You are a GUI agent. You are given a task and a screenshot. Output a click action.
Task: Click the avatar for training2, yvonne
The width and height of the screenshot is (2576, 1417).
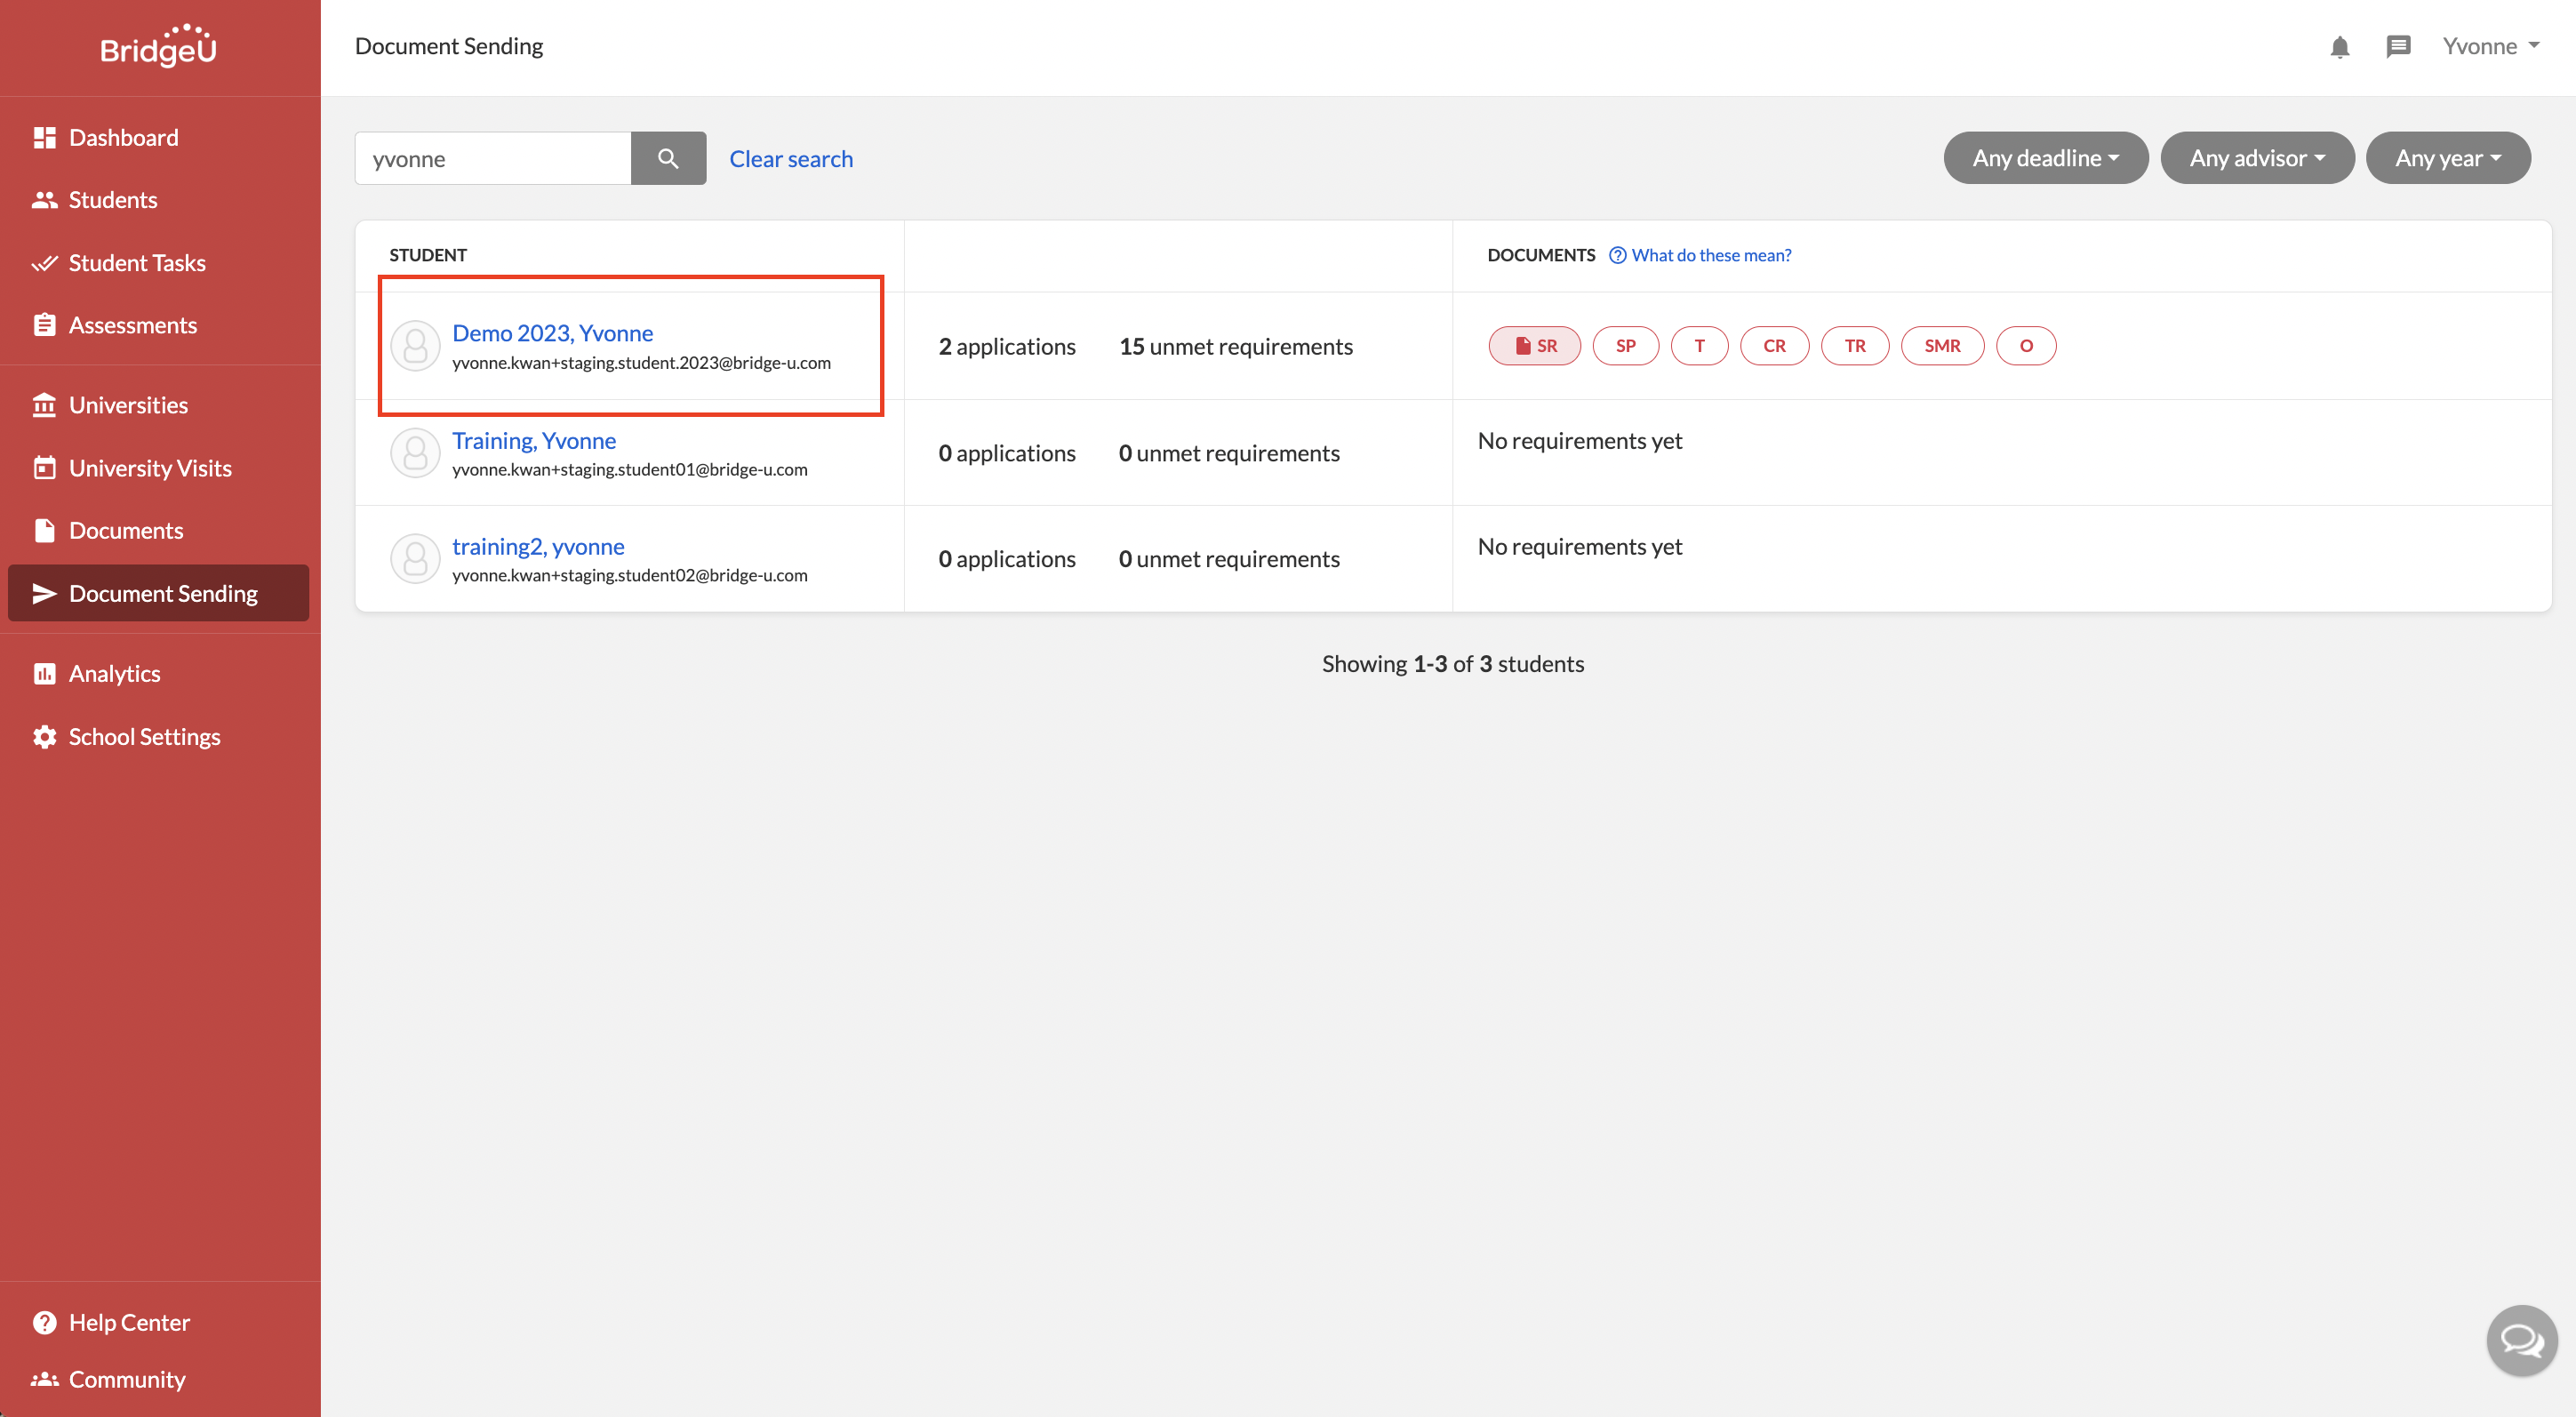pyautogui.click(x=415, y=559)
